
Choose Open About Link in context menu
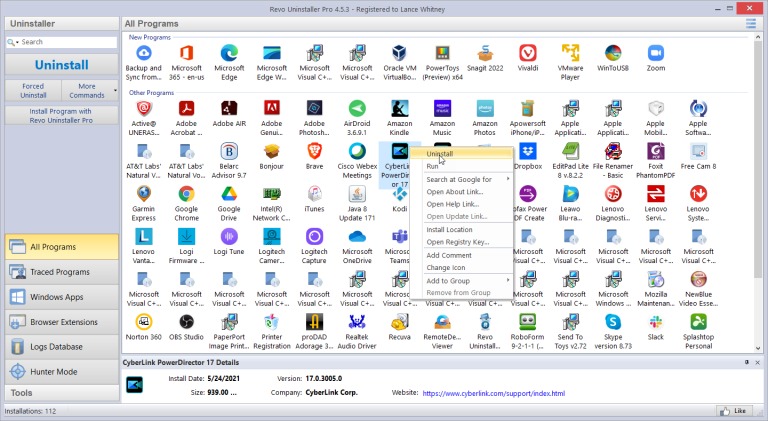[462, 192]
